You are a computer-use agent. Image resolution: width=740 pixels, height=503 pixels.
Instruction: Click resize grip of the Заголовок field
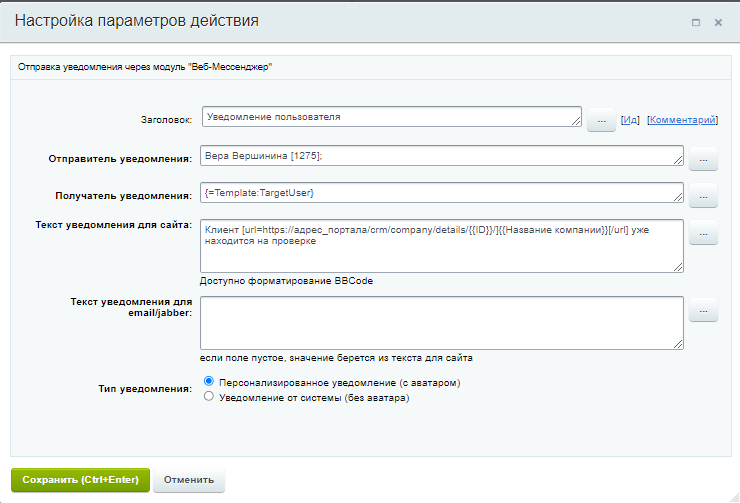pos(576,122)
